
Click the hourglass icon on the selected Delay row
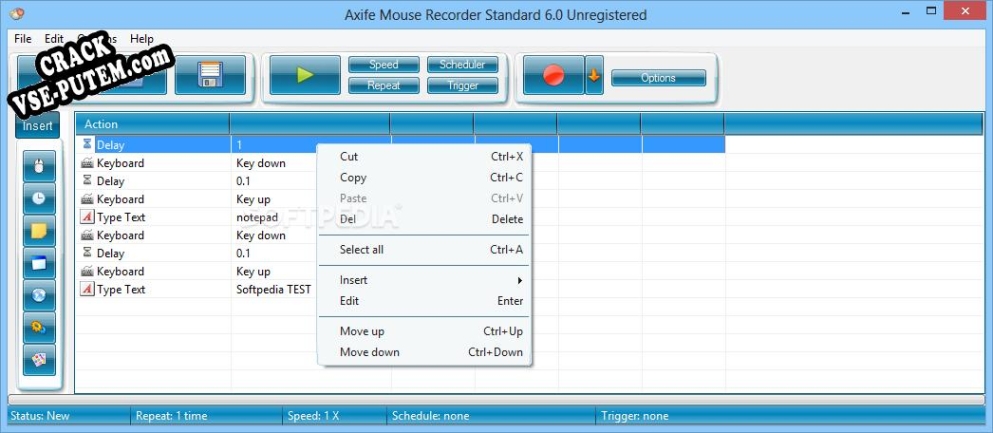[x=87, y=145]
